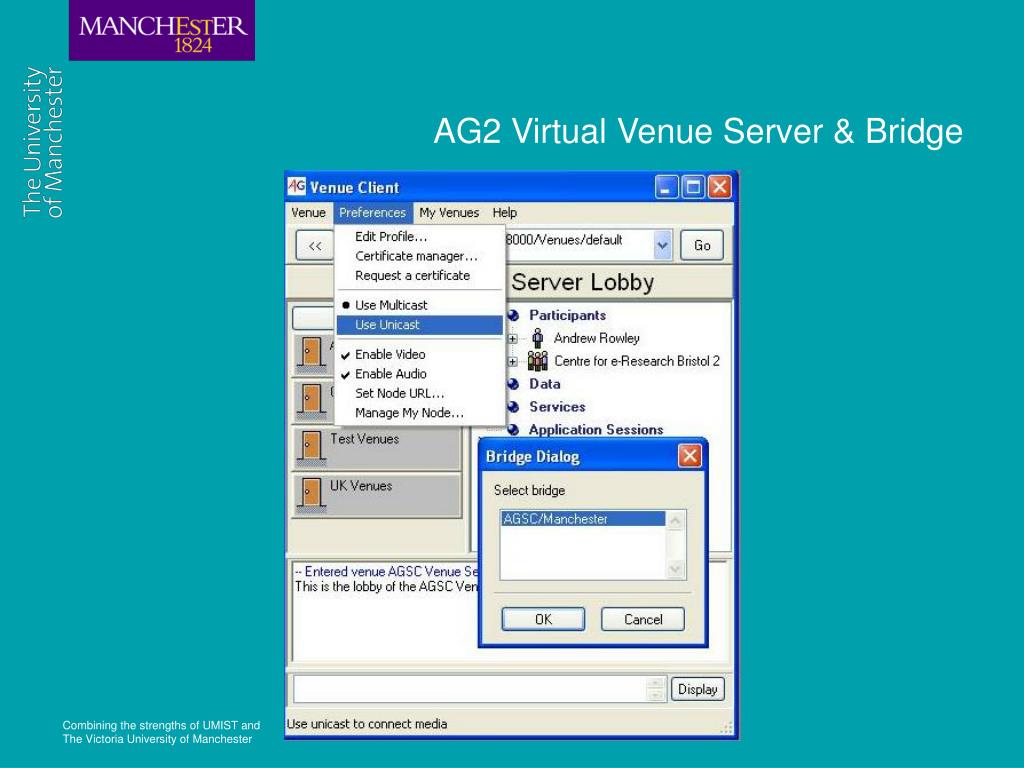Click the chat text input field
The image size is (1024, 768).
pos(470,689)
